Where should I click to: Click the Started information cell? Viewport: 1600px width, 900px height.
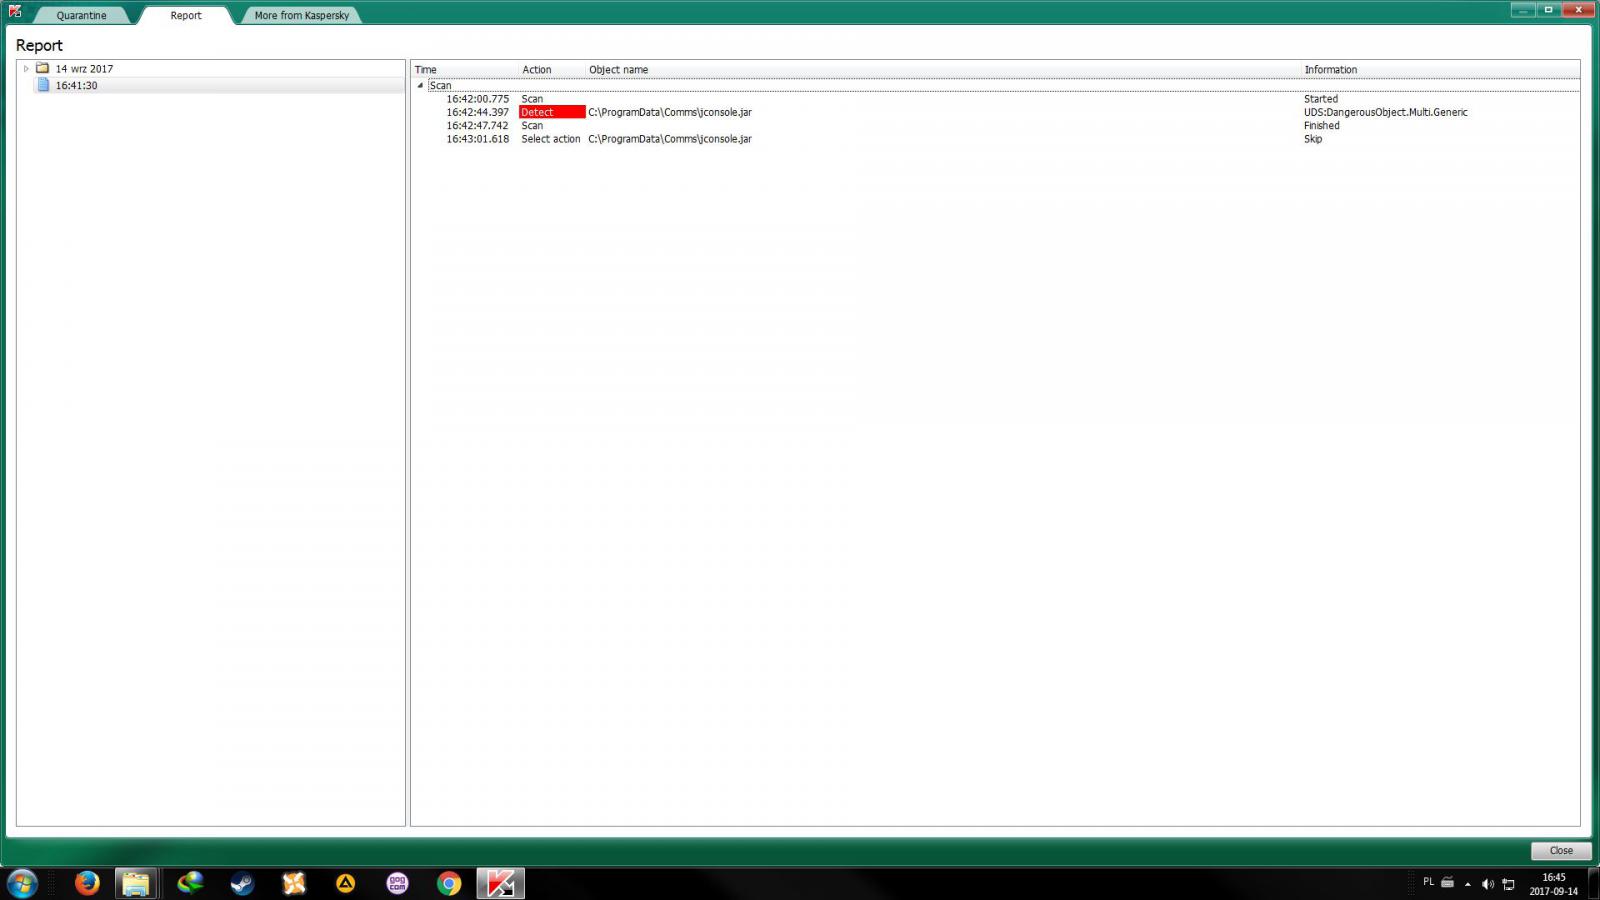coord(1320,99)
